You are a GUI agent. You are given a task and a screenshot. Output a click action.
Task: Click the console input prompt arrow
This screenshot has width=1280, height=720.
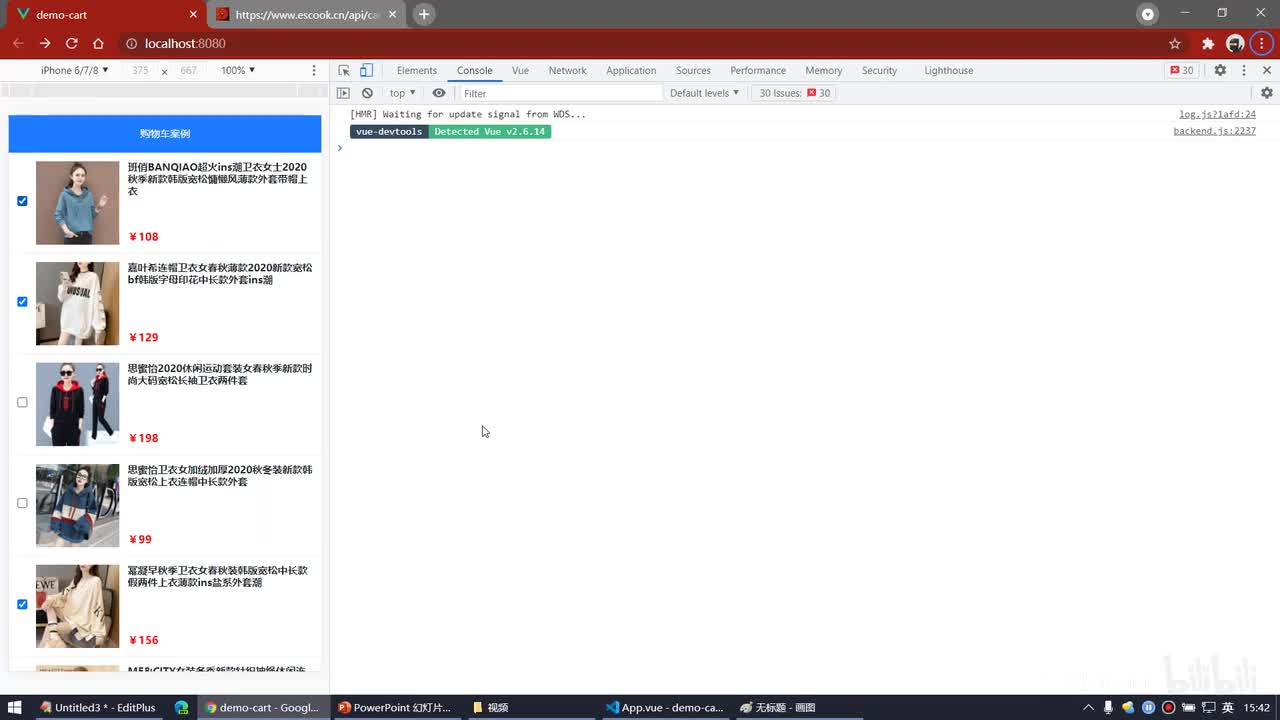[340, 148]
